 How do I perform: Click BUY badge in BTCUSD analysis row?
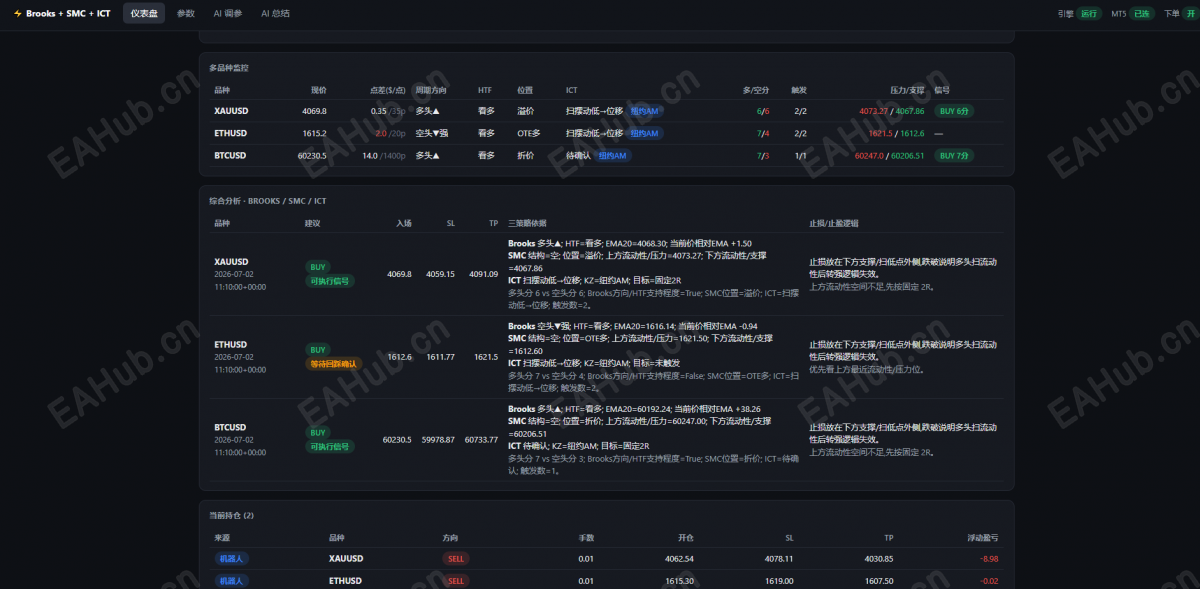318,433
